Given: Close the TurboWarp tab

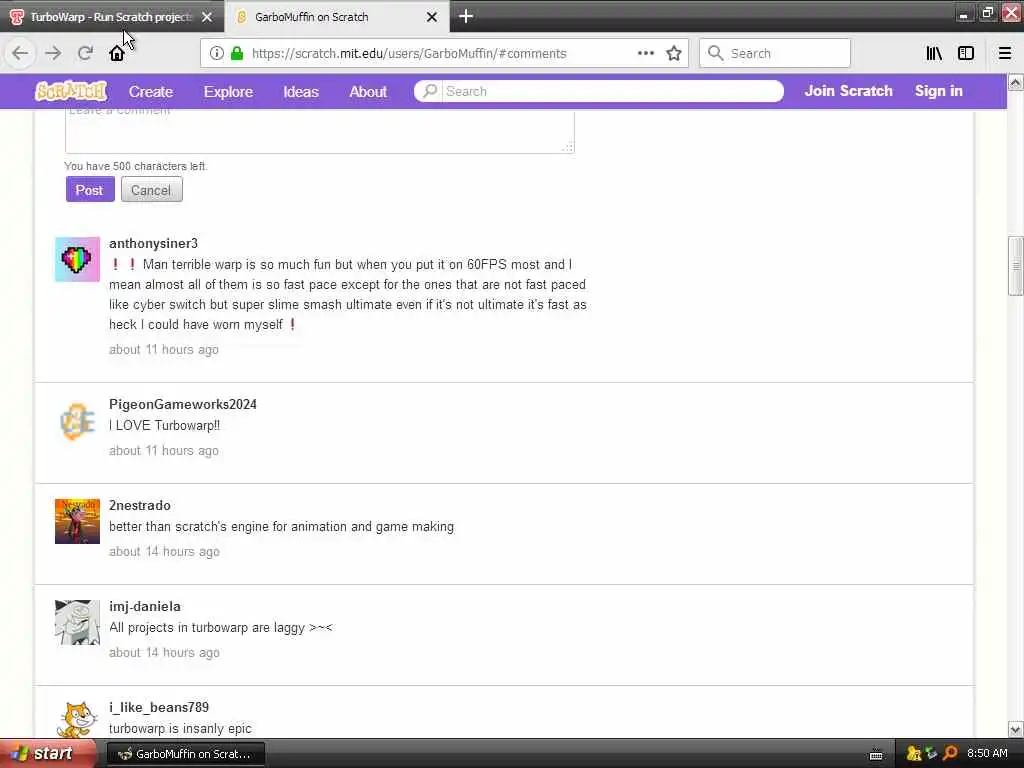Looking at the screenshot, I should coord(207,17).
